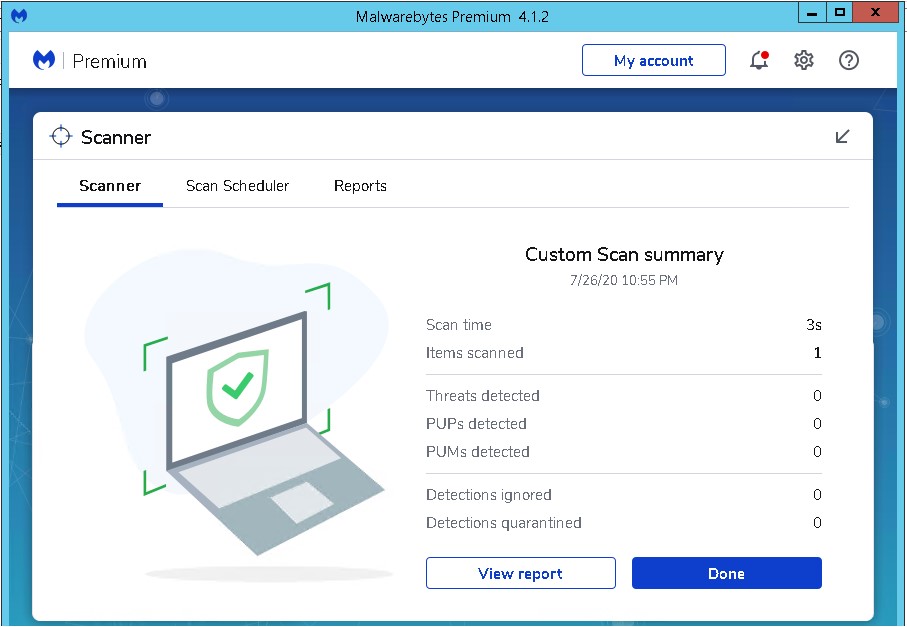
Task: Click the Custom Scan summary heading
Action: [624, 255]
